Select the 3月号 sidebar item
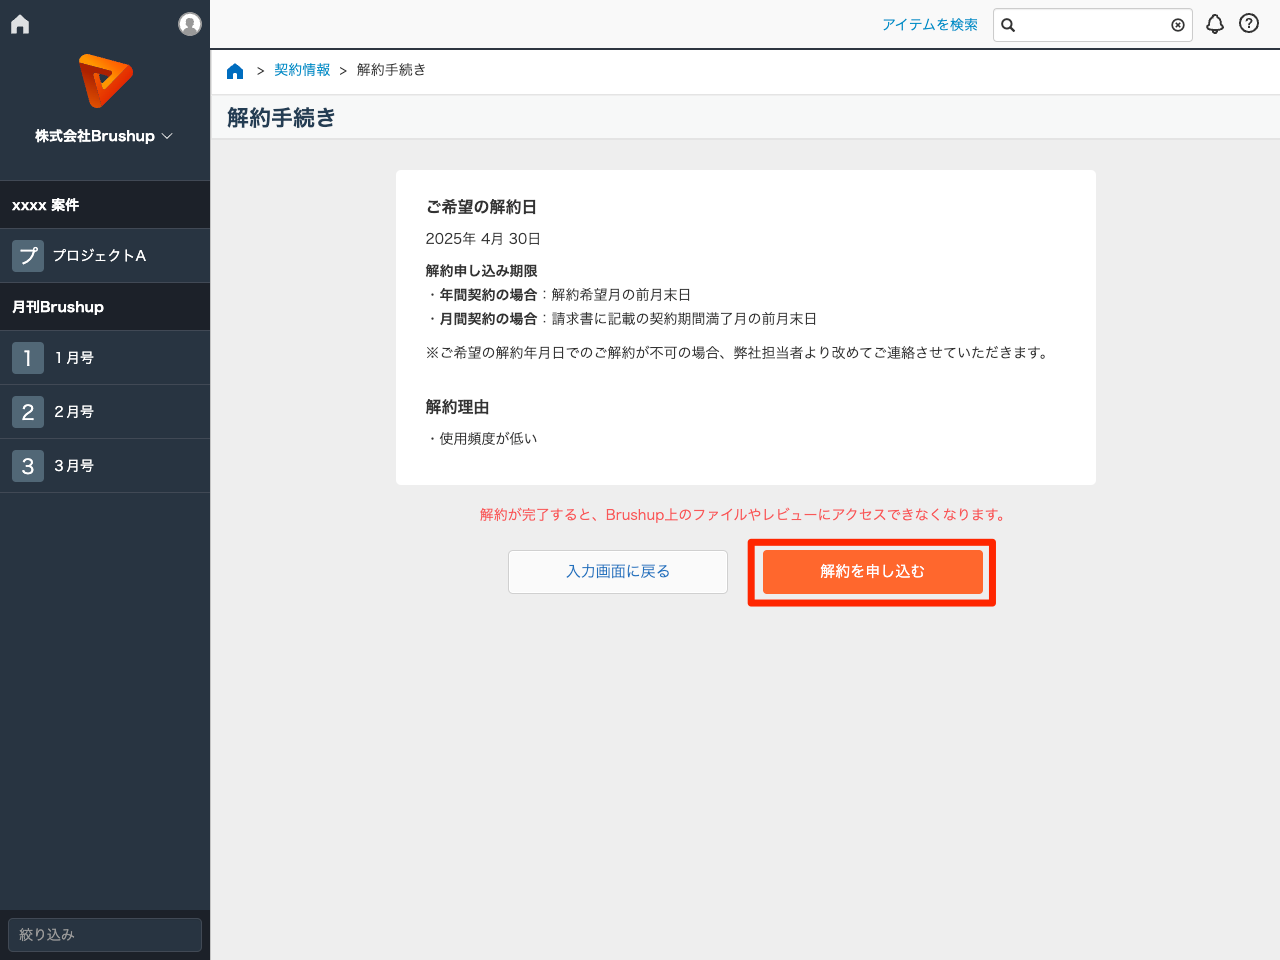The height and width of the screenshot is (960, 1280). click(x=105, y=466)
